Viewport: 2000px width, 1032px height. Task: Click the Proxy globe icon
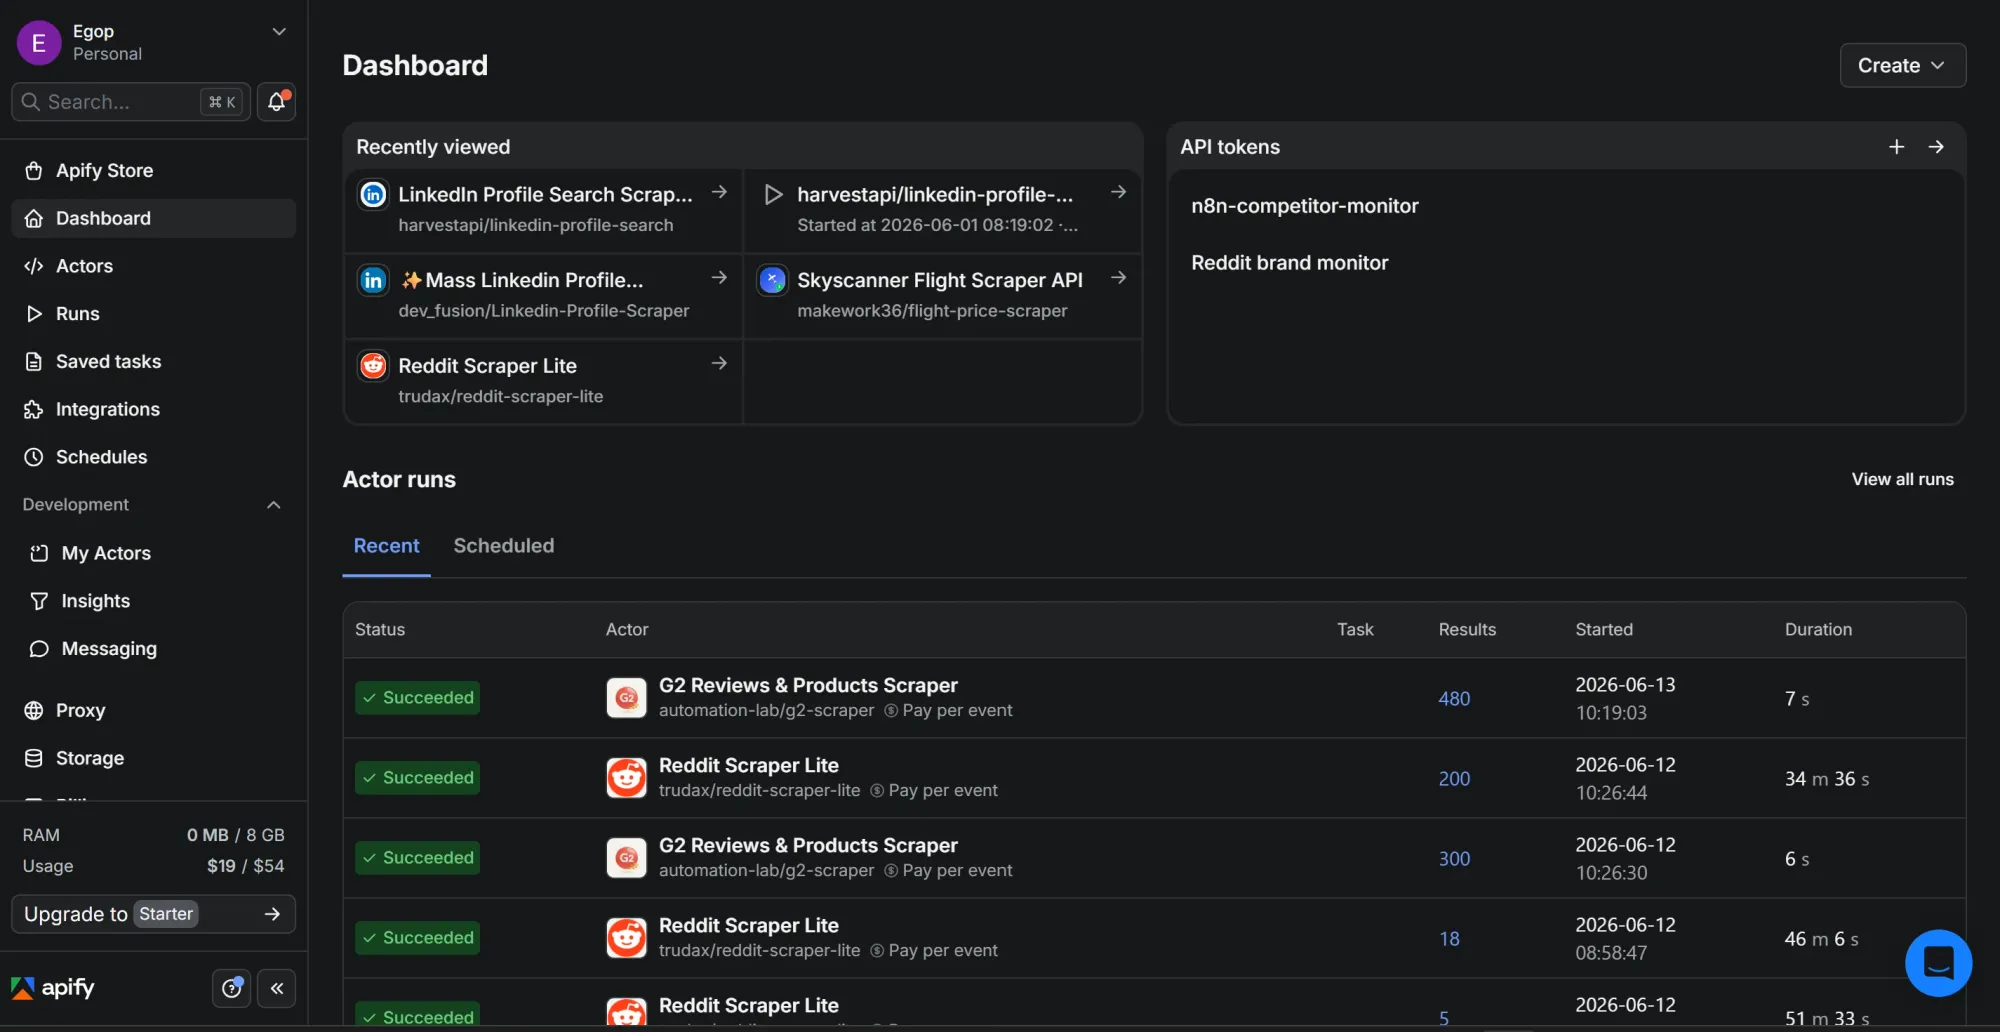[x=34, y=710]
